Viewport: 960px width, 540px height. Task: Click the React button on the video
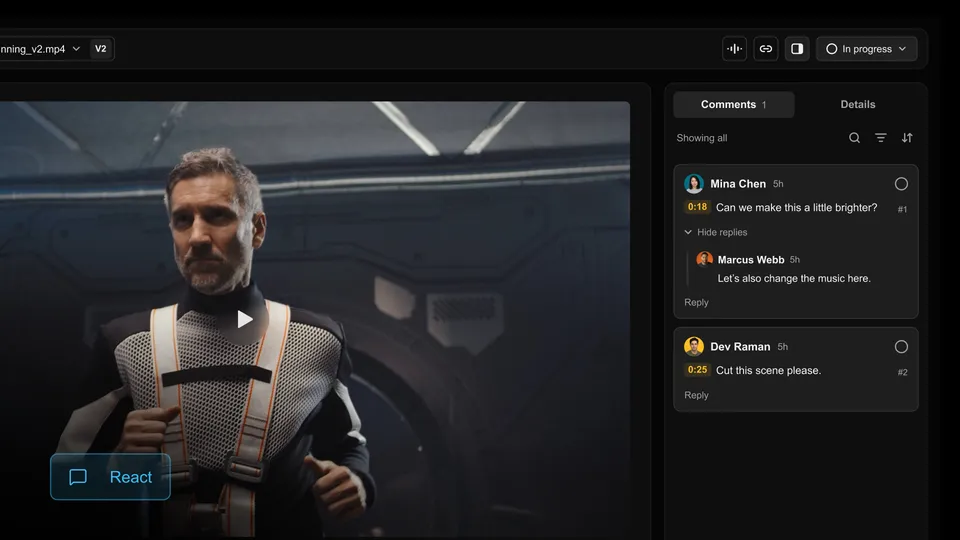(110, 477)
